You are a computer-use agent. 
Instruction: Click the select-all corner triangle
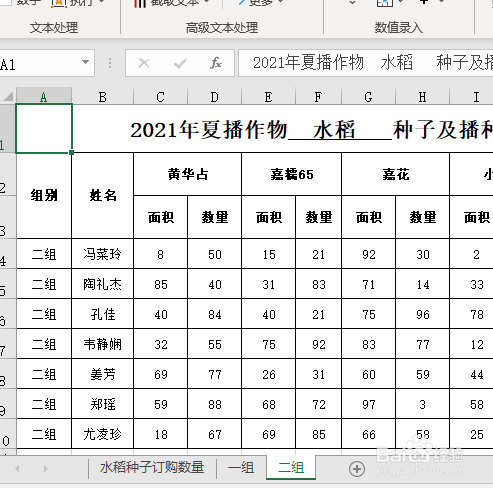coord(8,96)
